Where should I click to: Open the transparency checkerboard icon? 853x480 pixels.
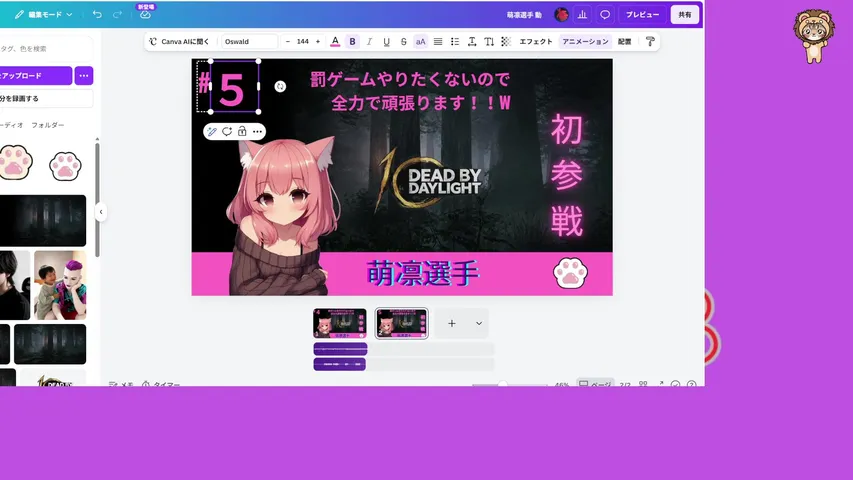point(506,41)
